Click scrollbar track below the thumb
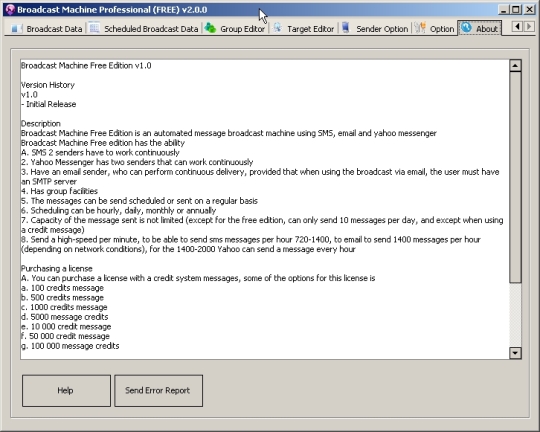This screenshot has height=432, width=540. coord(515,315)
